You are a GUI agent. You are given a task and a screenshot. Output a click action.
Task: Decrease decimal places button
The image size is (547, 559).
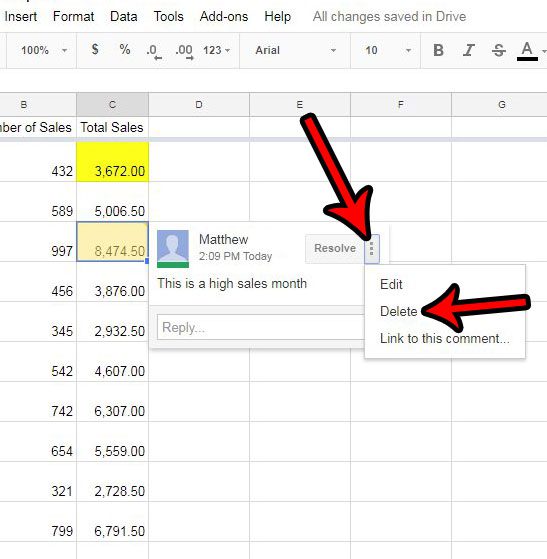pos(154,51)
